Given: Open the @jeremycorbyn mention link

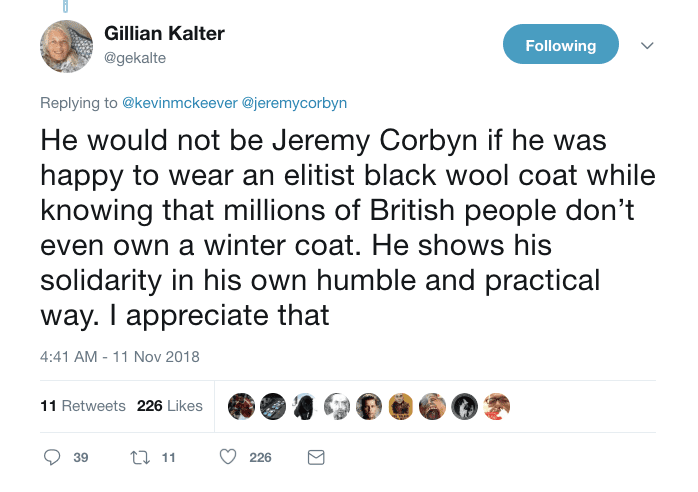Looking at the screenshot, I should (x=294, y=103).
